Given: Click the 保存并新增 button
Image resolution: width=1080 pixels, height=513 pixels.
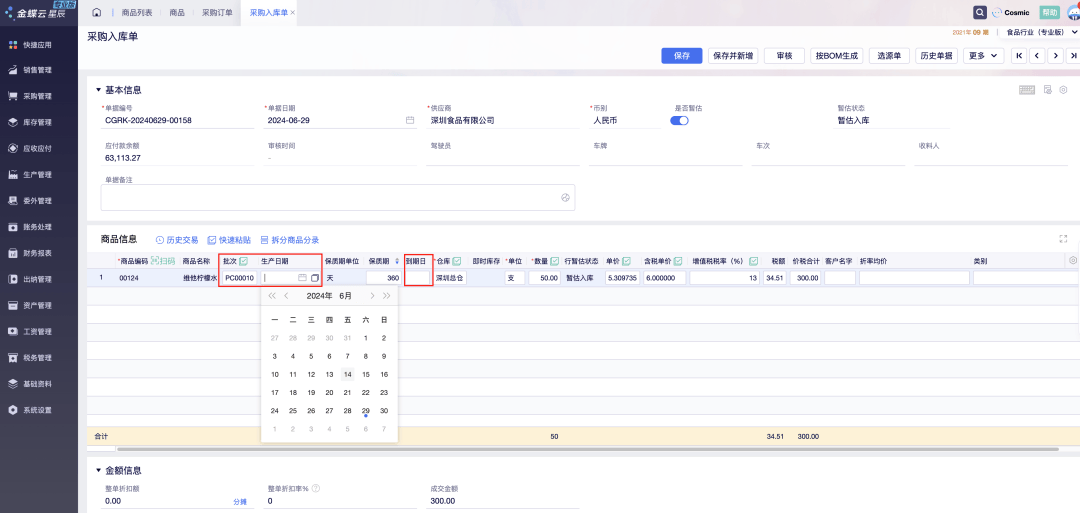Looking at the screenshot, I should (x=733, y=56).
